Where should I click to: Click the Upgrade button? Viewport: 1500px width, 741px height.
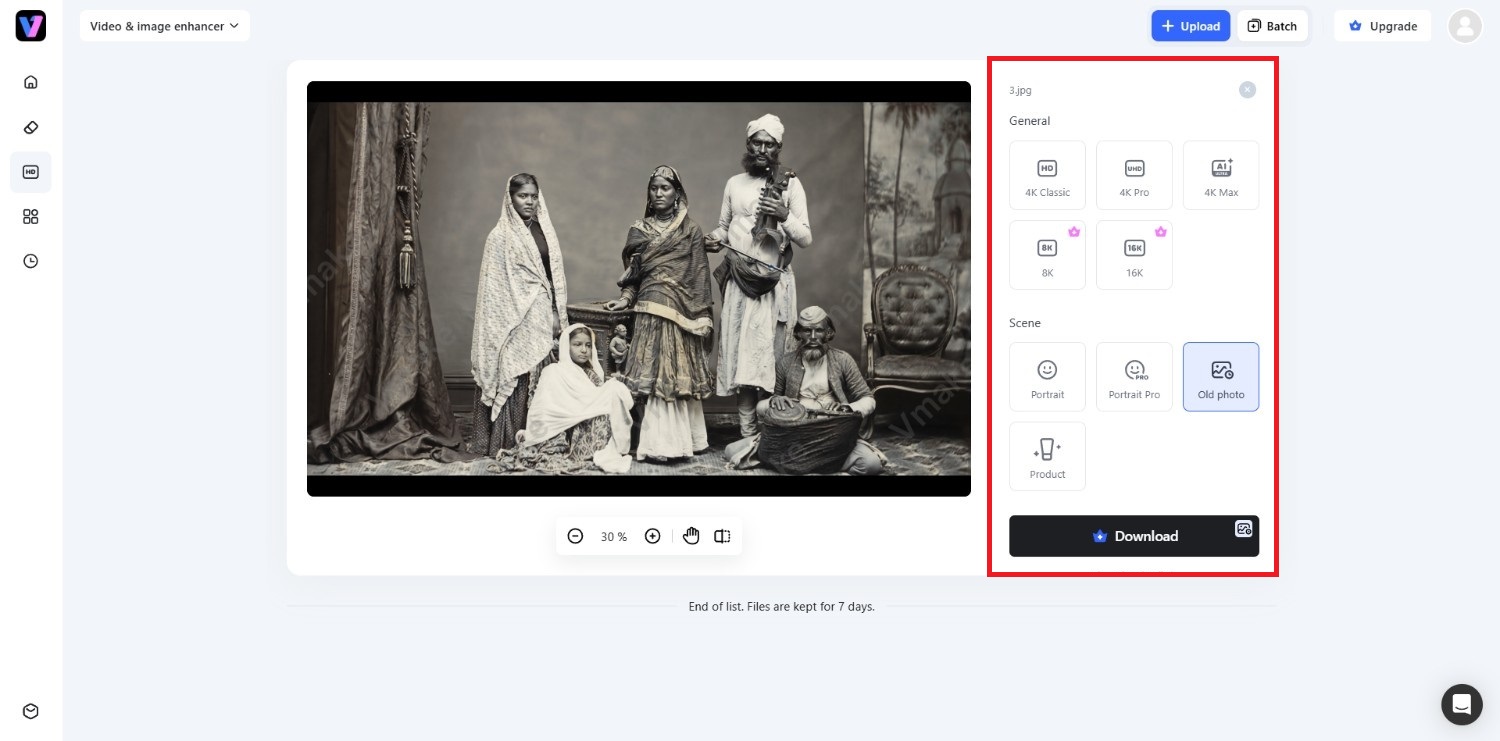click(x=1383, y=26)
